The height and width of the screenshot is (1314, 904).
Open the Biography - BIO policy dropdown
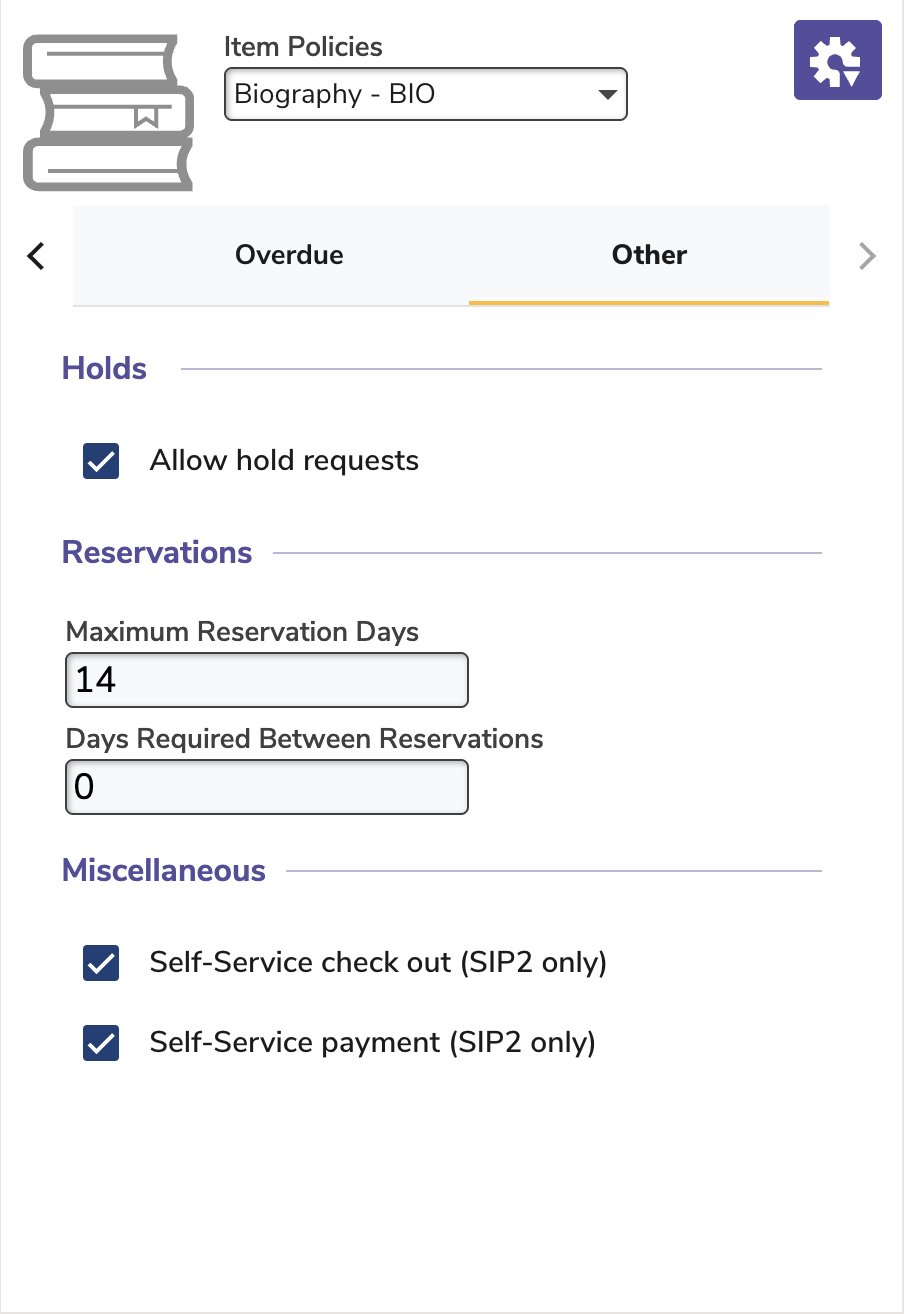425,95
